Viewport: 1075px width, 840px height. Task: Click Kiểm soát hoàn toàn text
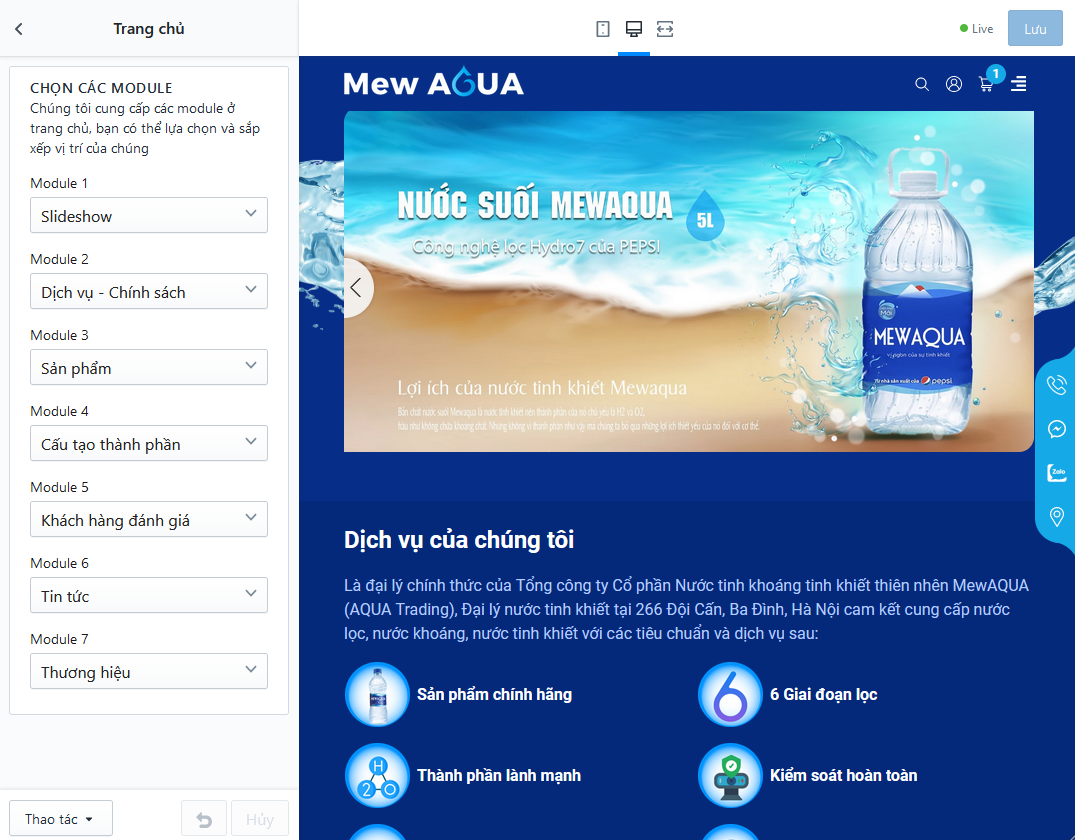point(843,776)
